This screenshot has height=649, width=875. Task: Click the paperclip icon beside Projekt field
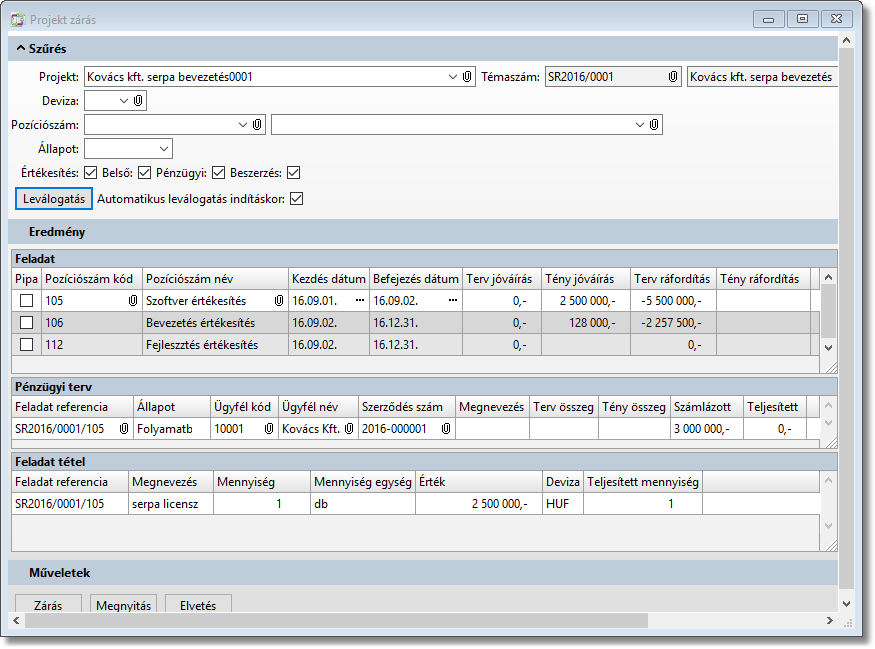(x=467, y=77)
